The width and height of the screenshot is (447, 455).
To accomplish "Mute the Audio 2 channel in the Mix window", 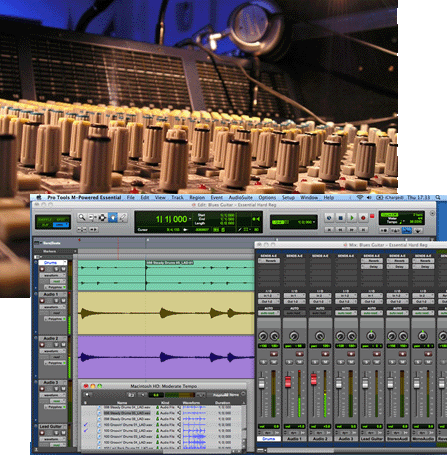I will click(325, 362).
